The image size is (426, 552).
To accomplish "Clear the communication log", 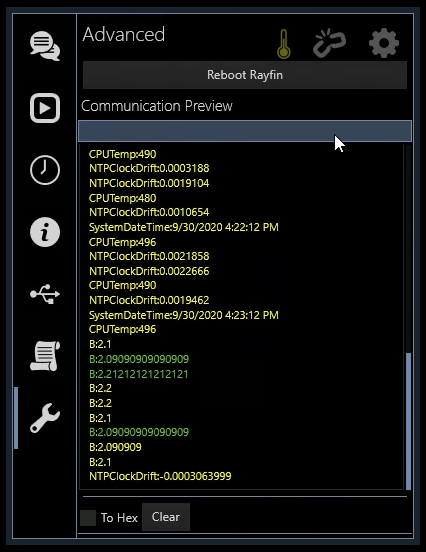I will pyautogui.click(x=165, y=517).
